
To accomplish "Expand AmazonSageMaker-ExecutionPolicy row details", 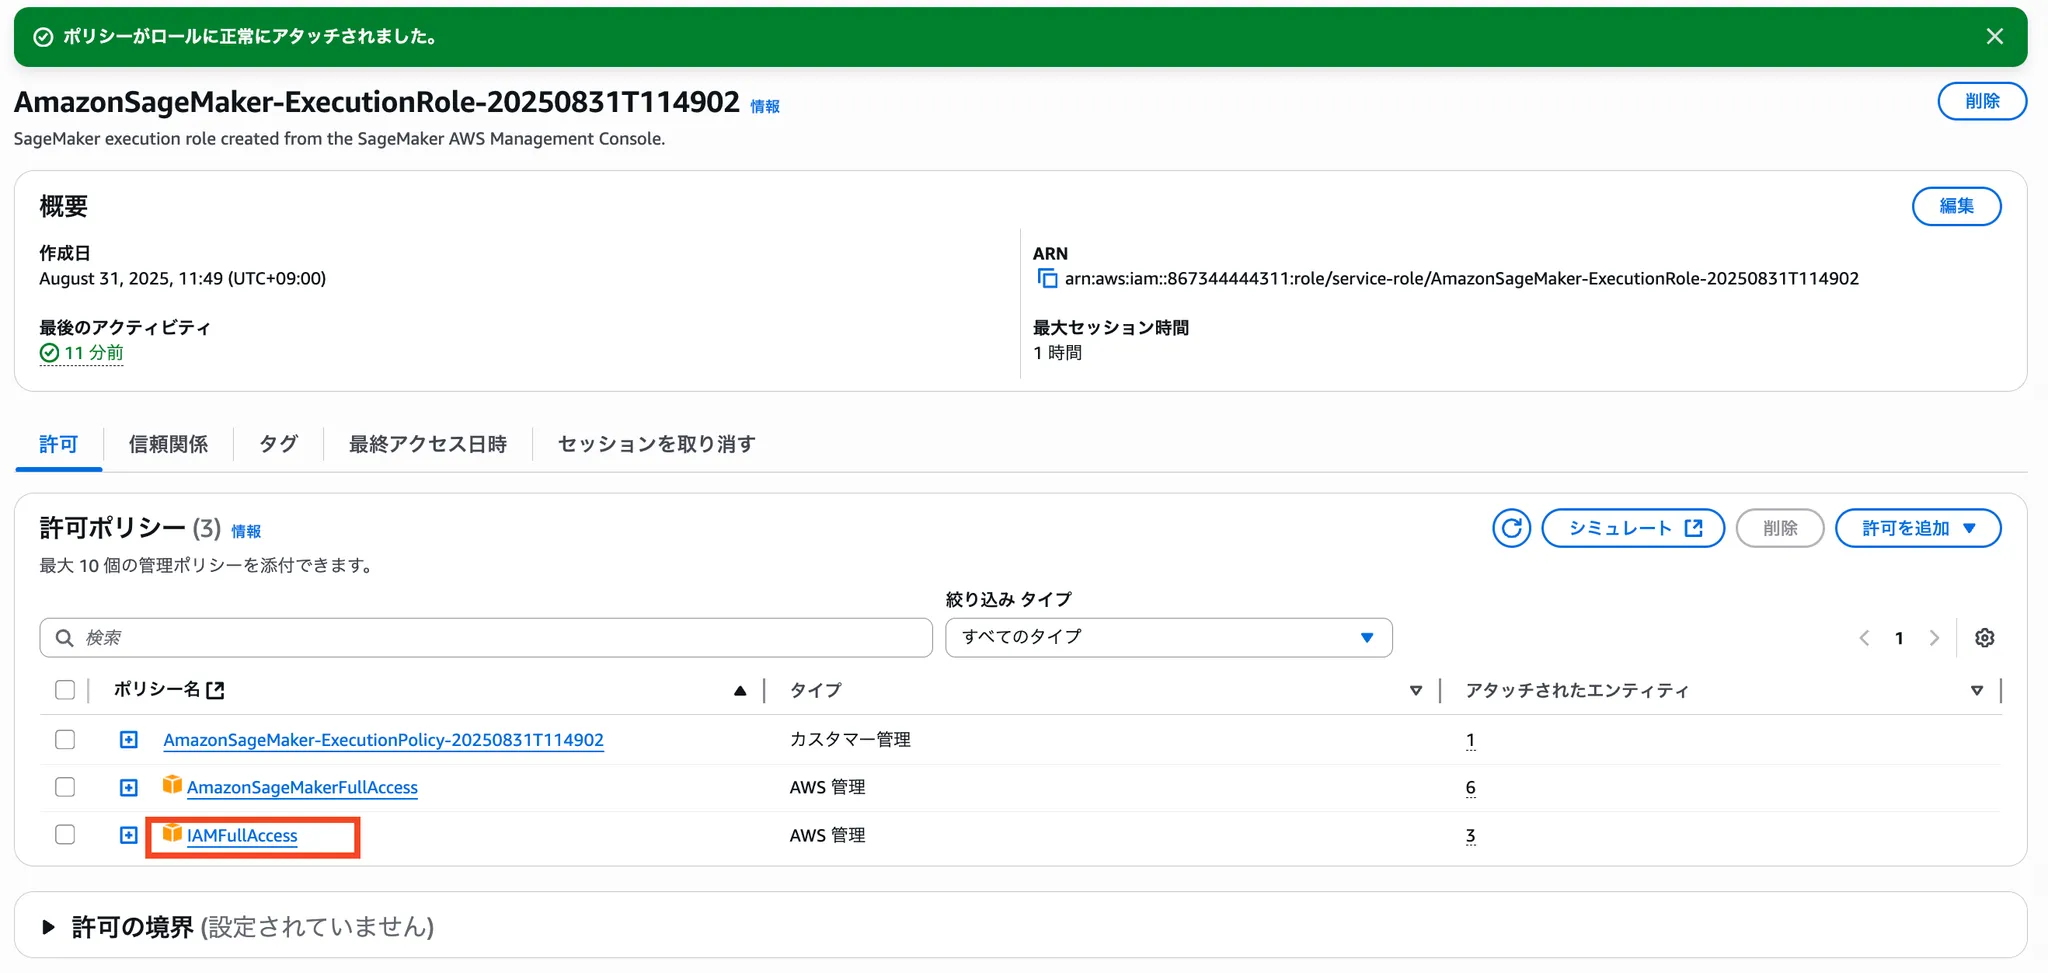I will [x=128, y=740].
